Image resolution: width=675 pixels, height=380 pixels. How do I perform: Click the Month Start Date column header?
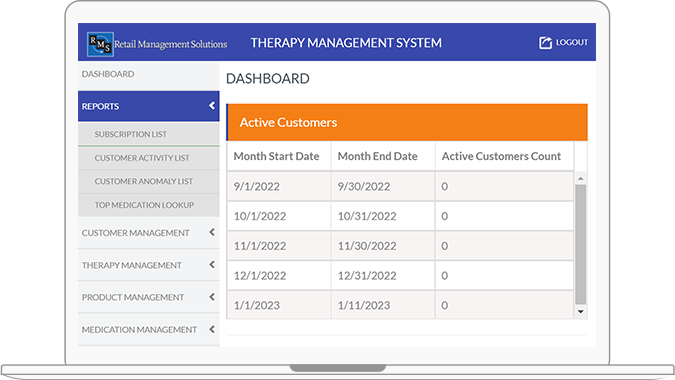(279, 156)
